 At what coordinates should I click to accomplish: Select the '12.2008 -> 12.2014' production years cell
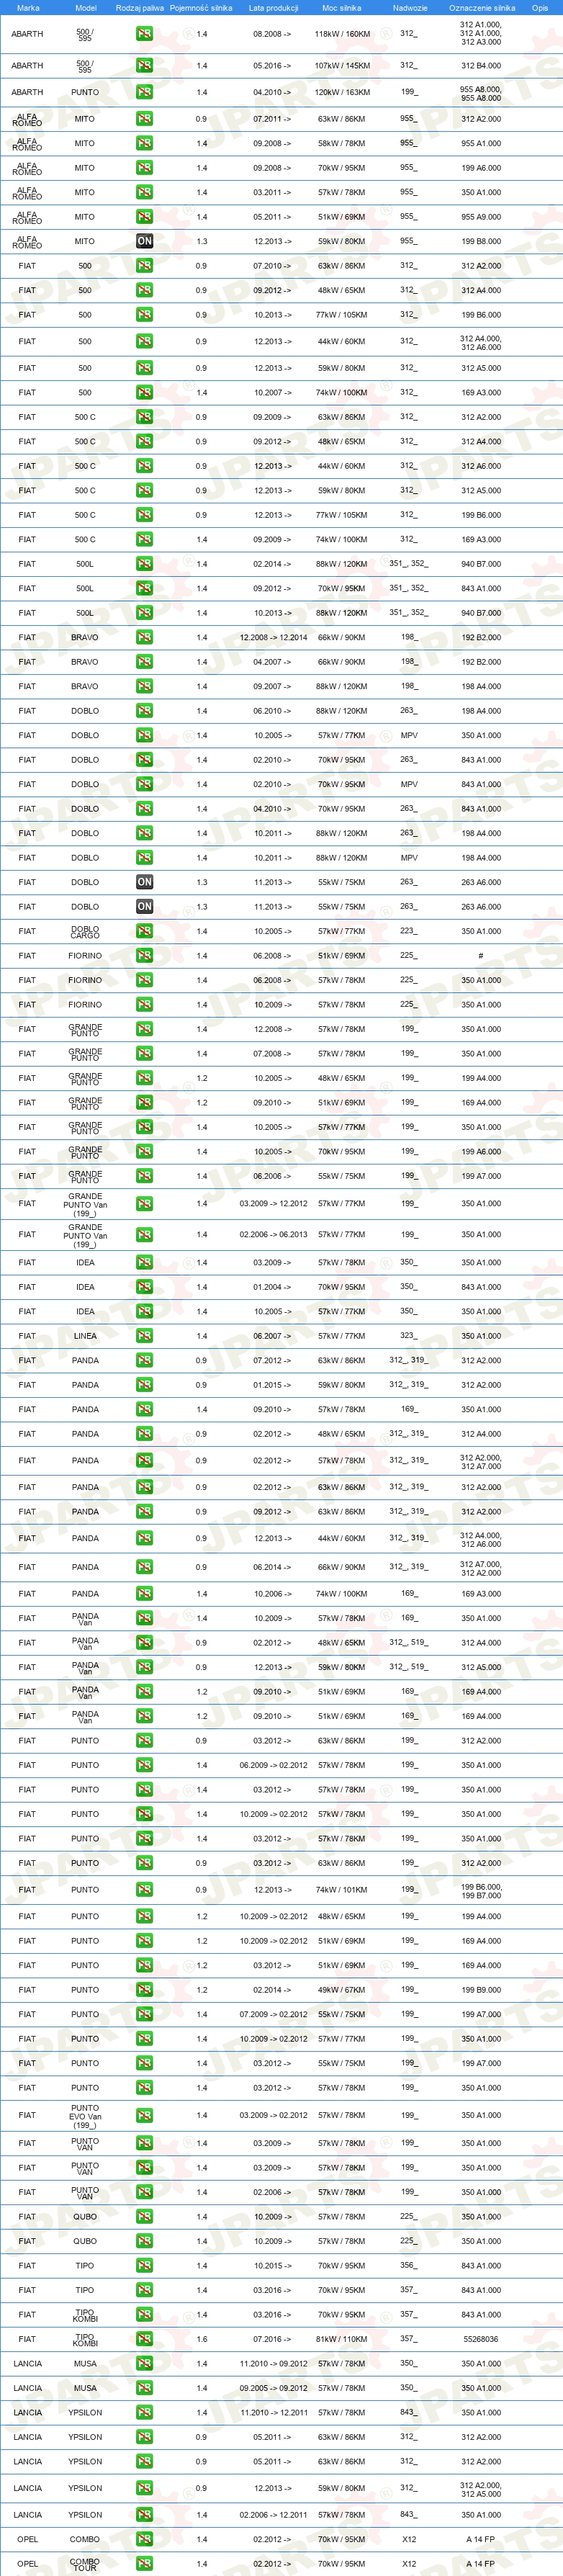tap(273, 638)
